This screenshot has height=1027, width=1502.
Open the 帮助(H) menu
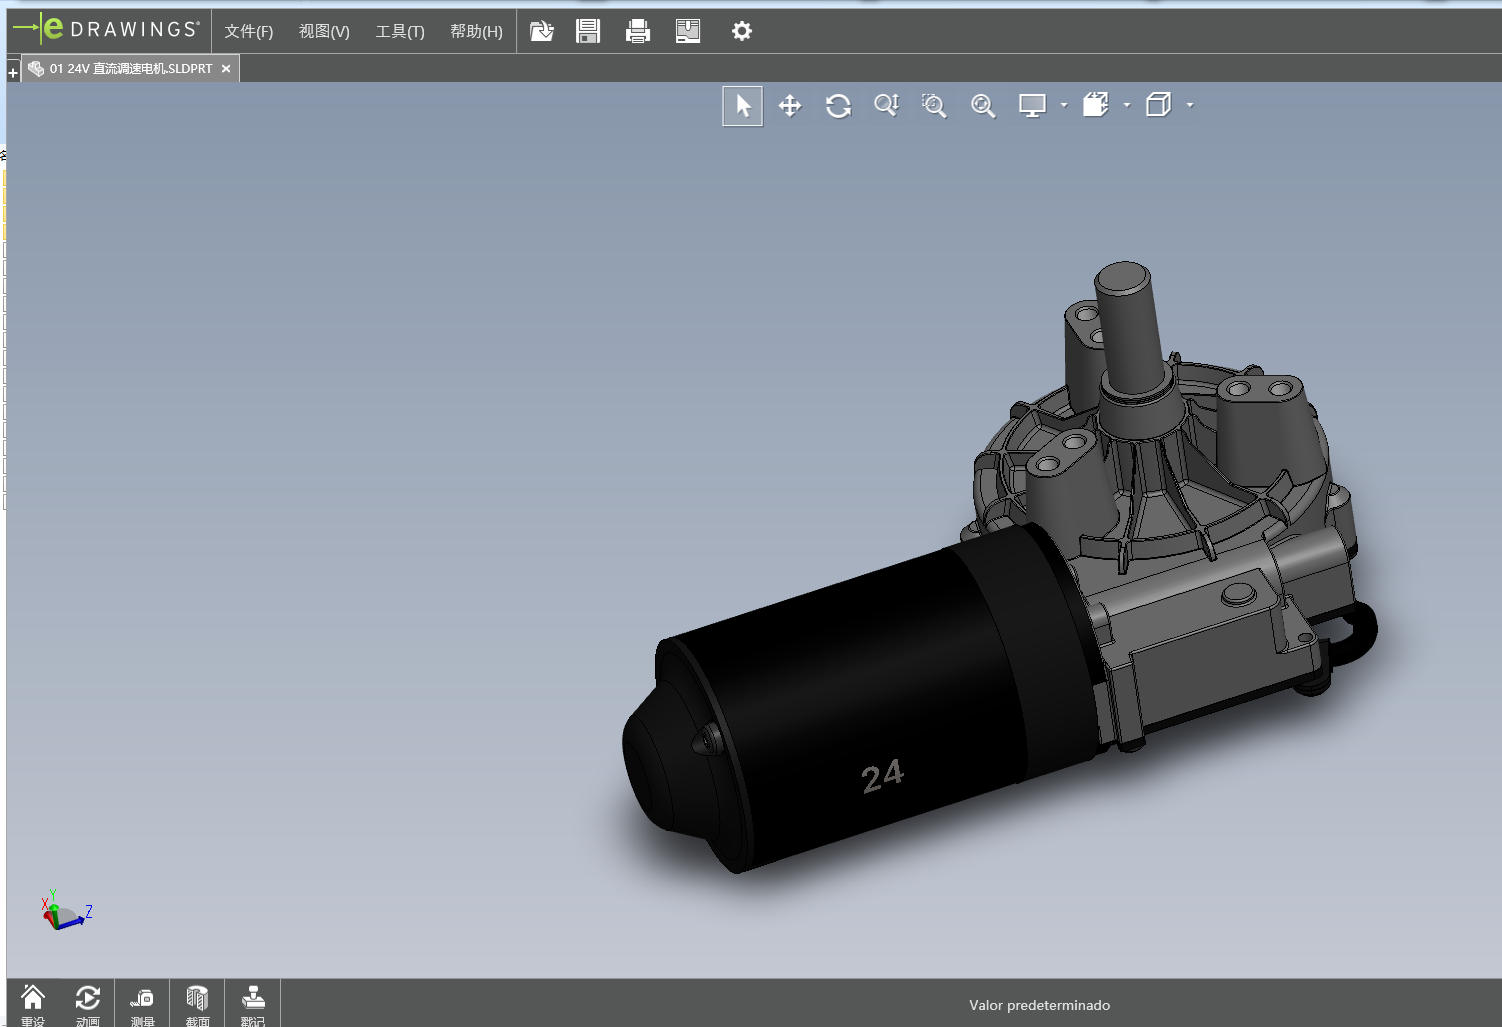(476, 31)
